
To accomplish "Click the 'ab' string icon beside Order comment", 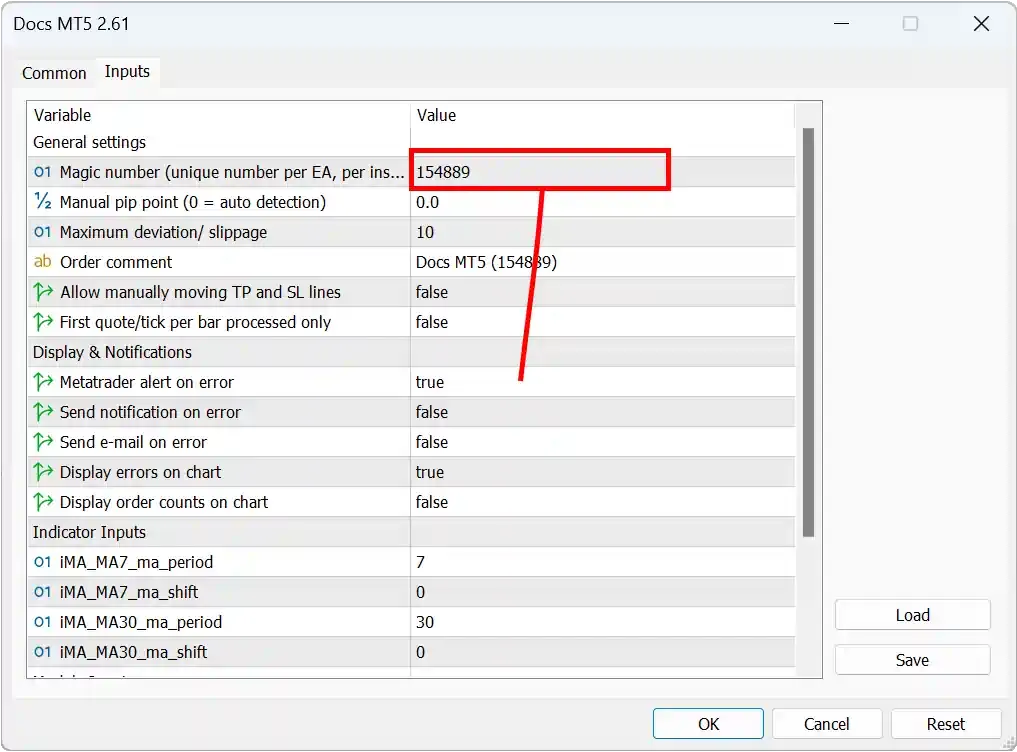I will click(x=42, y=262).
